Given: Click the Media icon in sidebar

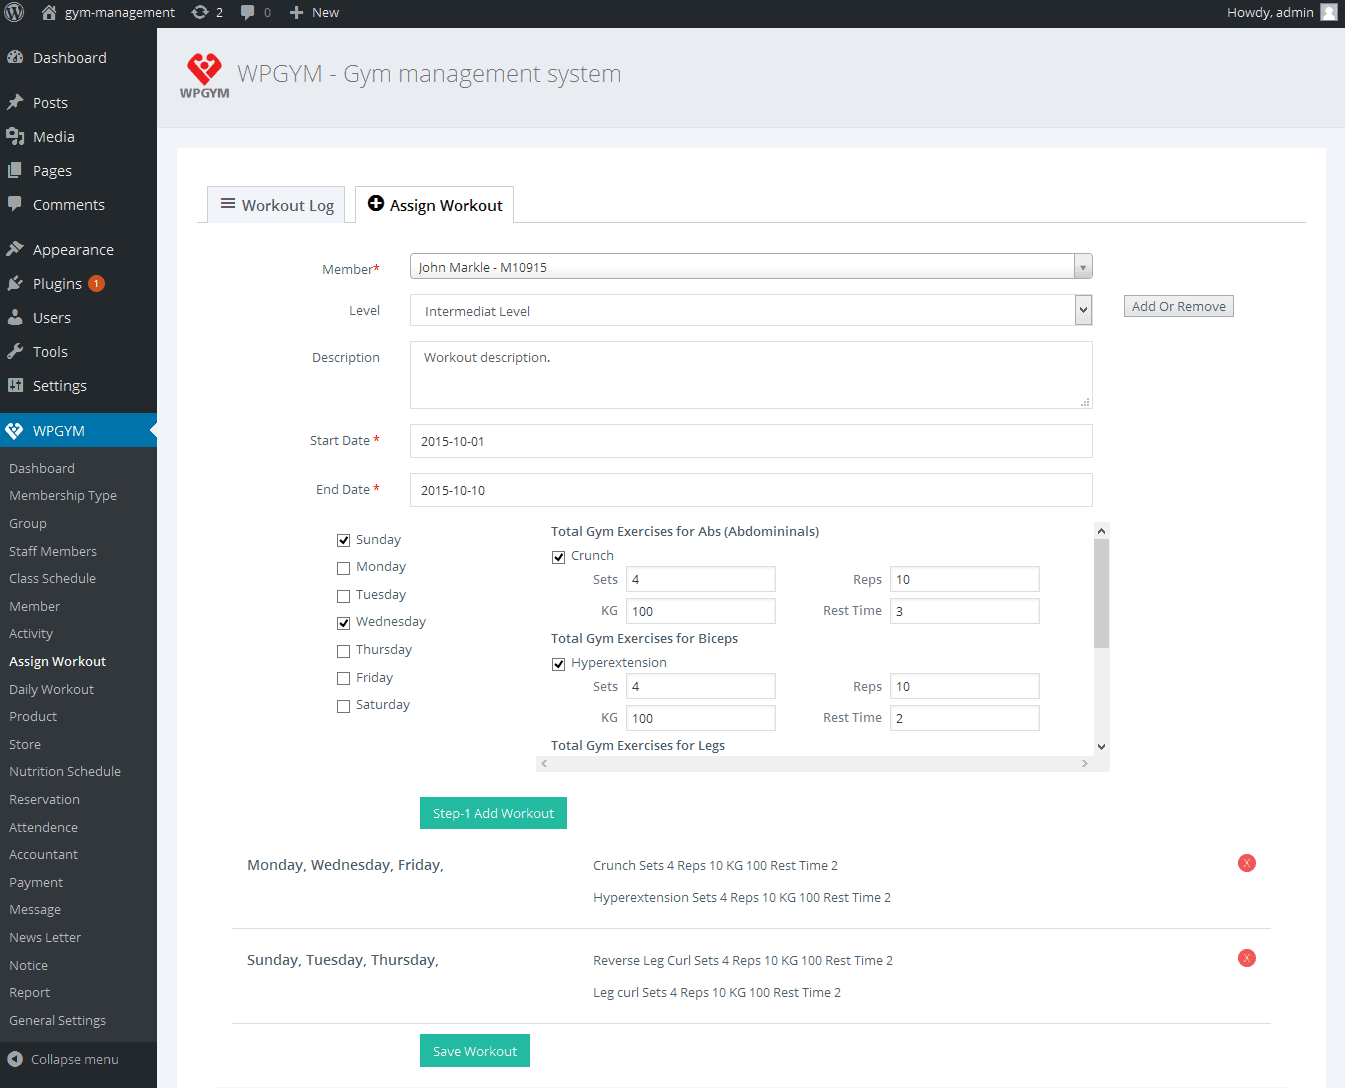Looking at the screenshot, I should pyautogui.click(x=15, y=136).
